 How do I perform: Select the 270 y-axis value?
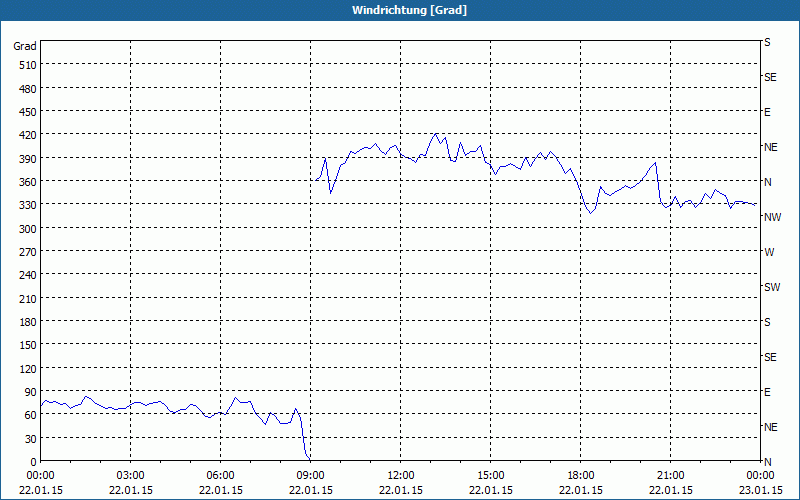pyautogui.click(x=28, y=252)
